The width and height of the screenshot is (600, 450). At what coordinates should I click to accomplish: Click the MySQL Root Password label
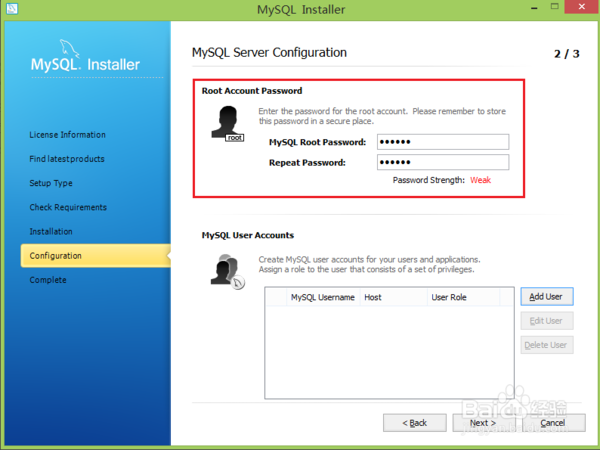[317, 142]
